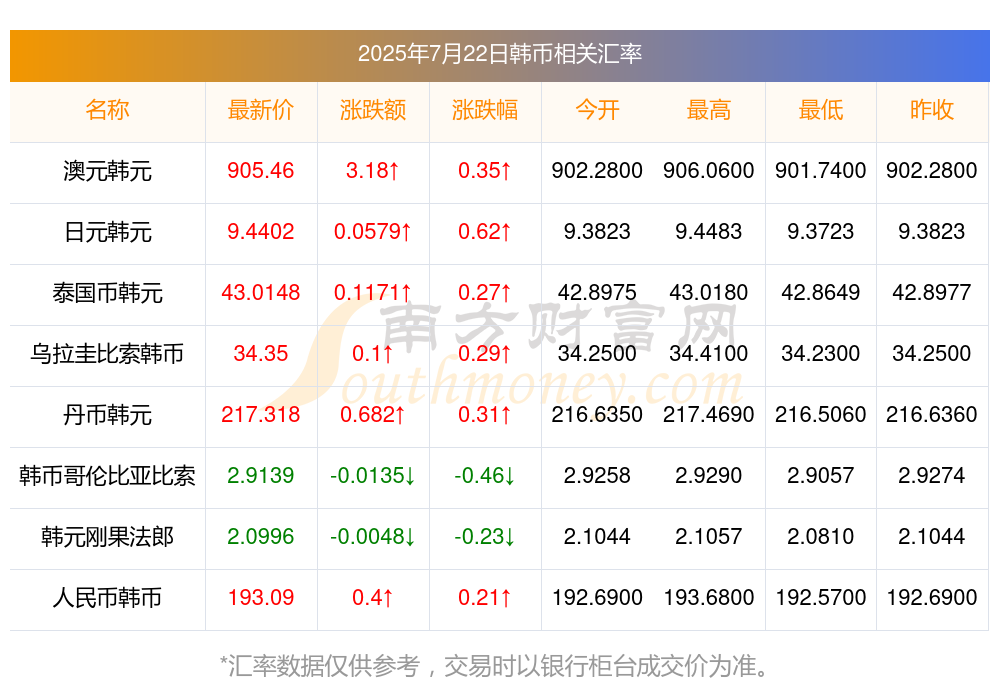Click the change amount -0.0135↓
This screenshot has height=698, width=1000.
coord(372,475)
